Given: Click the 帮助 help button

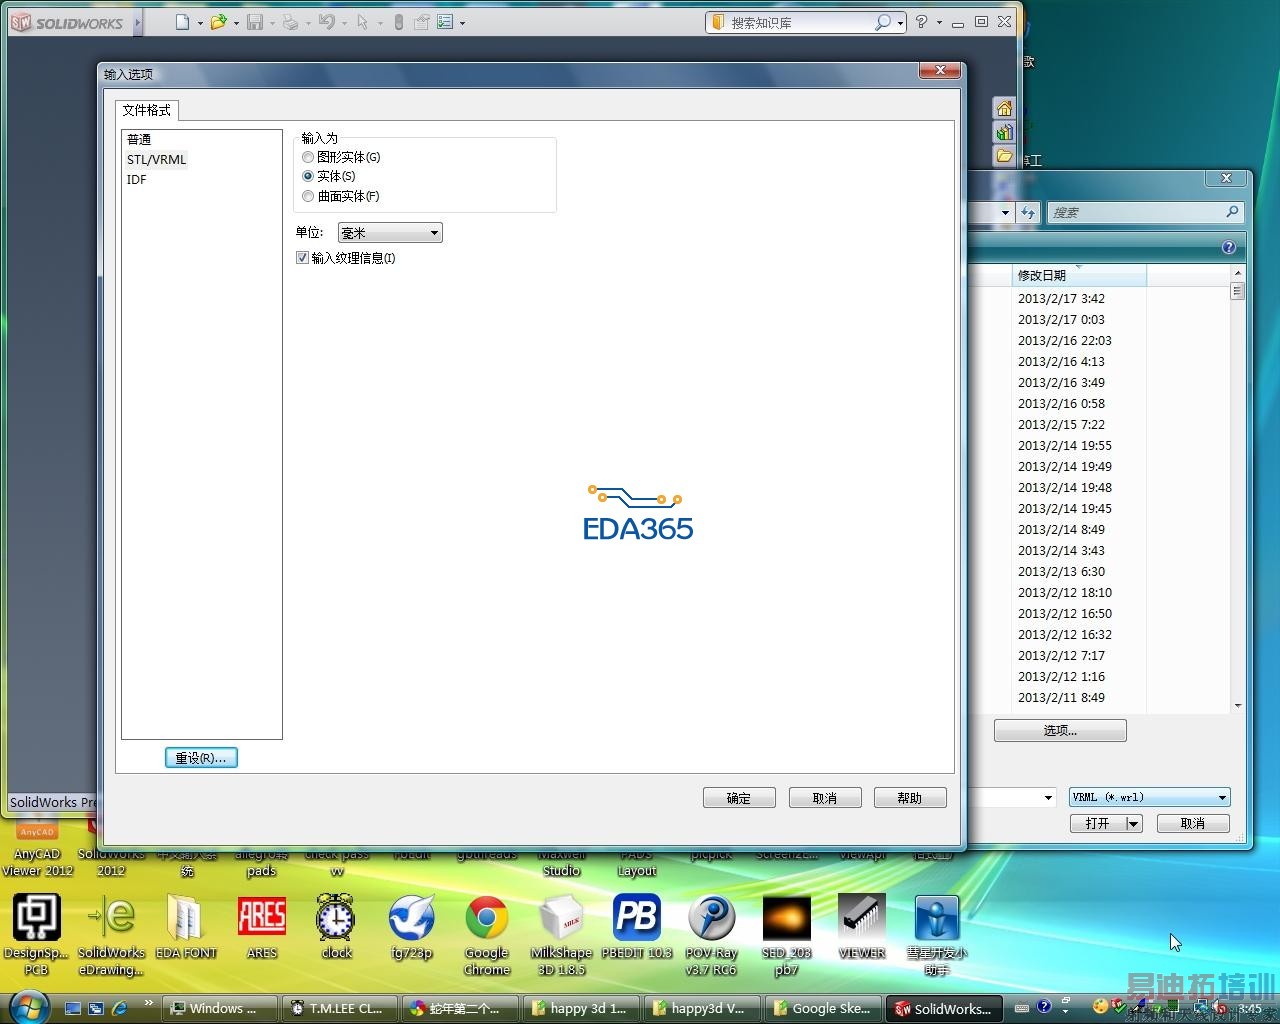Looking at the screenshot, I should tap(910, 798).
